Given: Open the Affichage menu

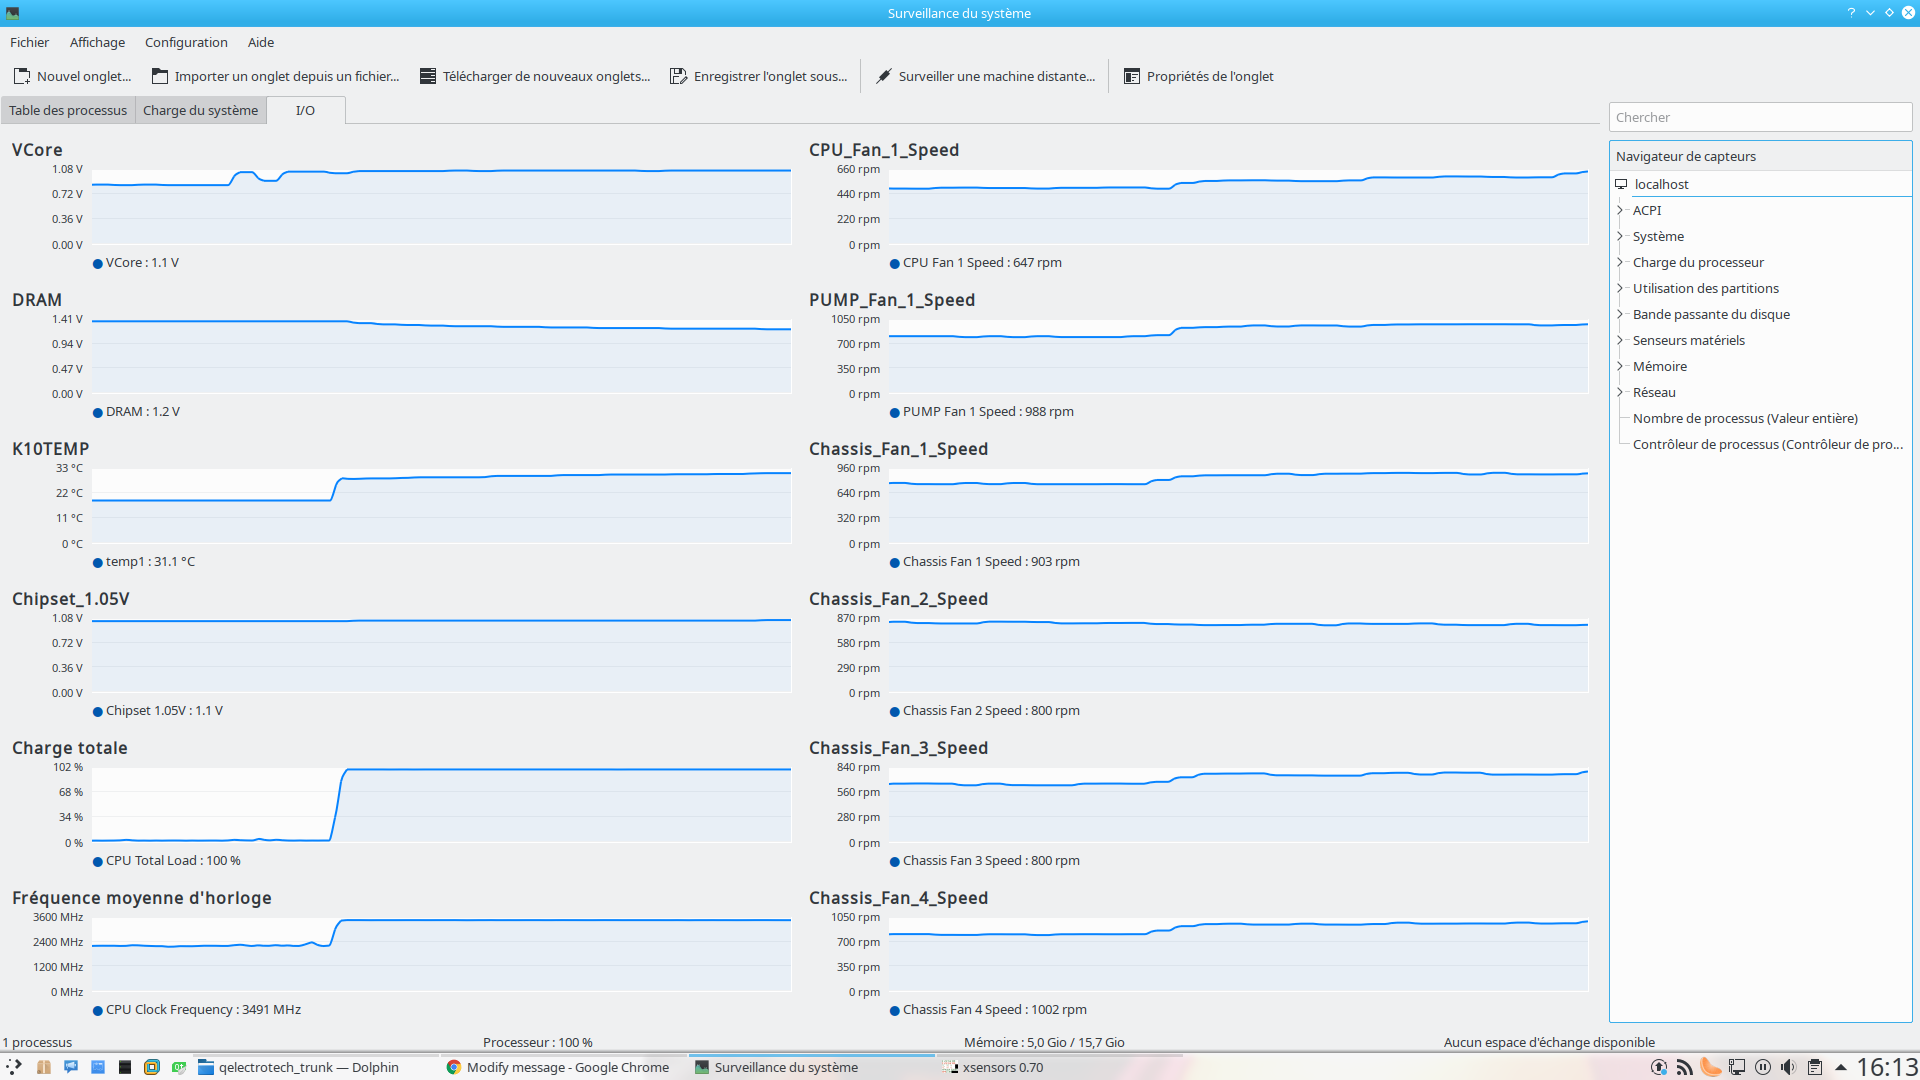Looking at the screenshot, I should click(97, 42).
